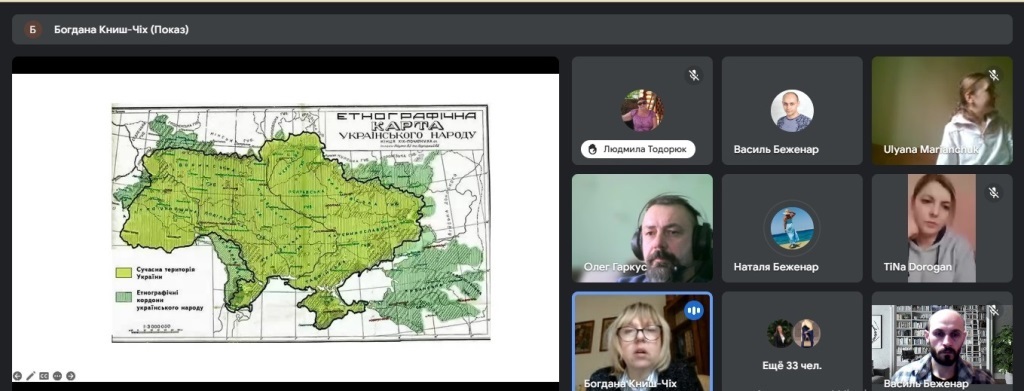This screenshot has width=1024, height=391.
Task: Select Наталя Беженар avatar tile
Action: [792, 228]
